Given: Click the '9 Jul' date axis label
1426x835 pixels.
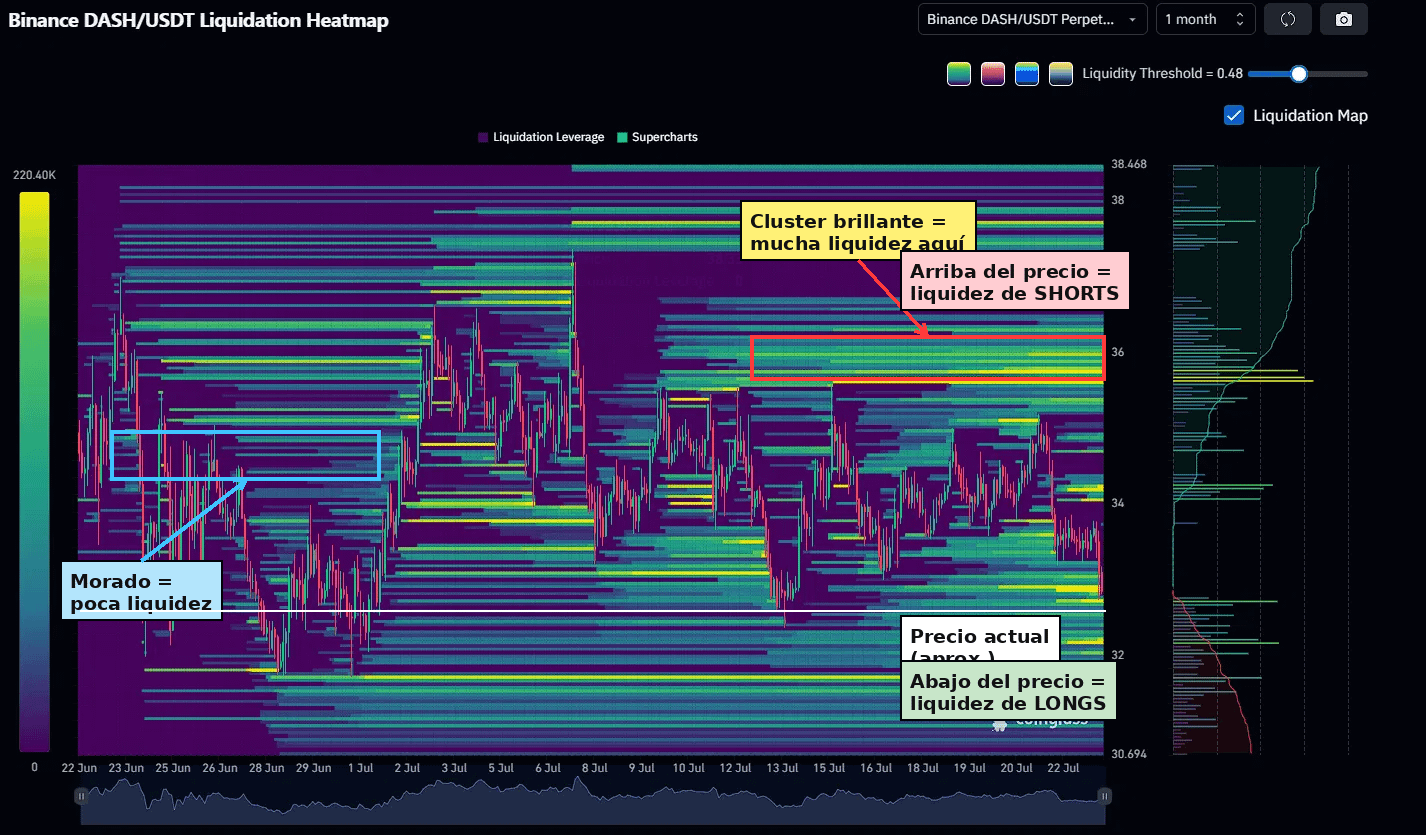Looking at the screenshot, I should pyautogui.click(x=640, y=768).
